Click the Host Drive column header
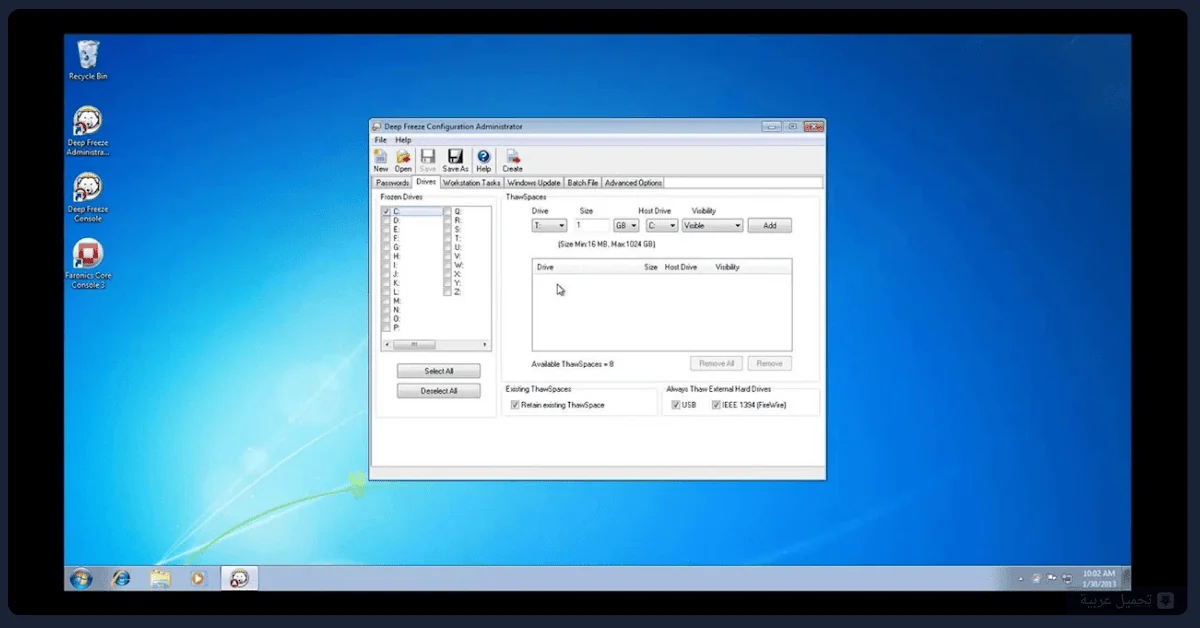 tap(681, 267)
